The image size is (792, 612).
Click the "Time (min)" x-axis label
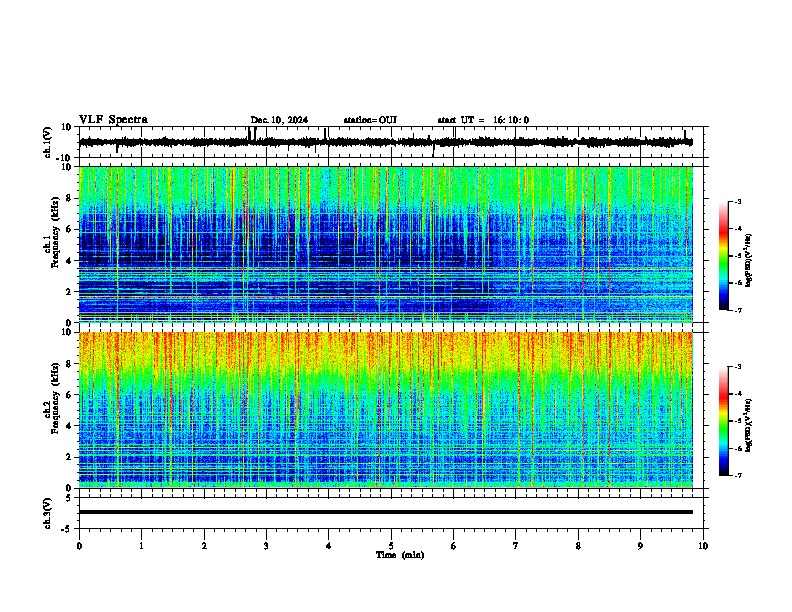(400, 555)
